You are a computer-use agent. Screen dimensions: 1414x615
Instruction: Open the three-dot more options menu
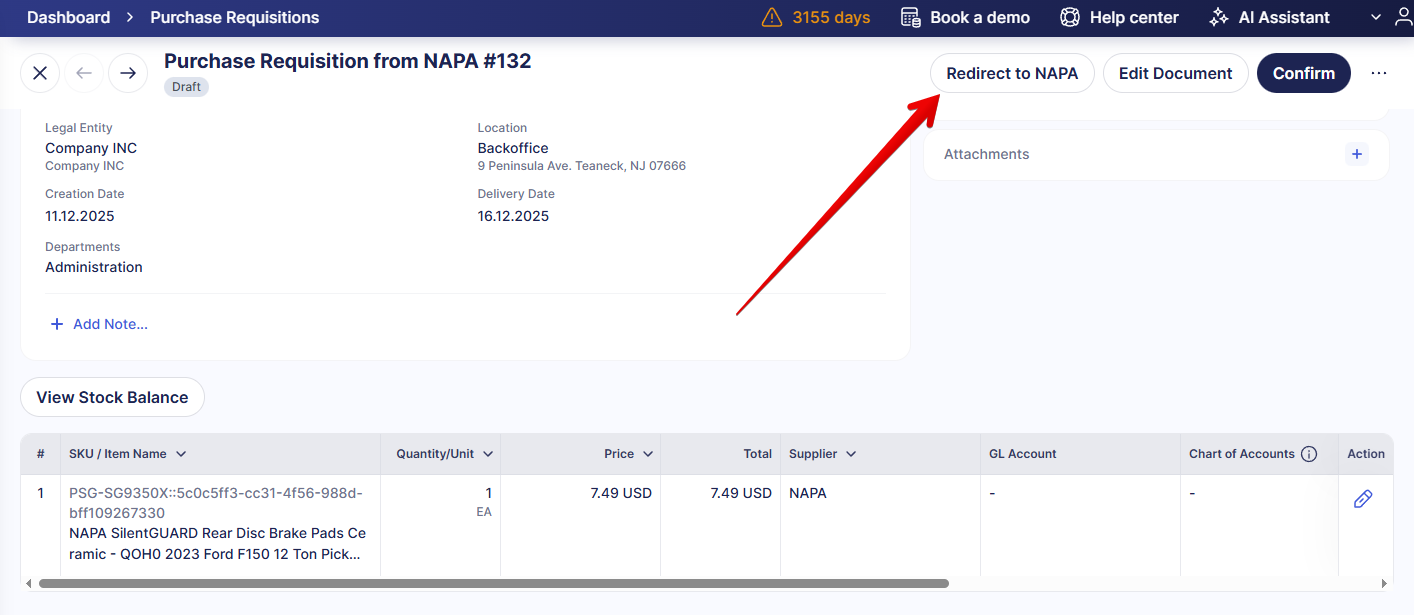click(x=1379, y=73)
